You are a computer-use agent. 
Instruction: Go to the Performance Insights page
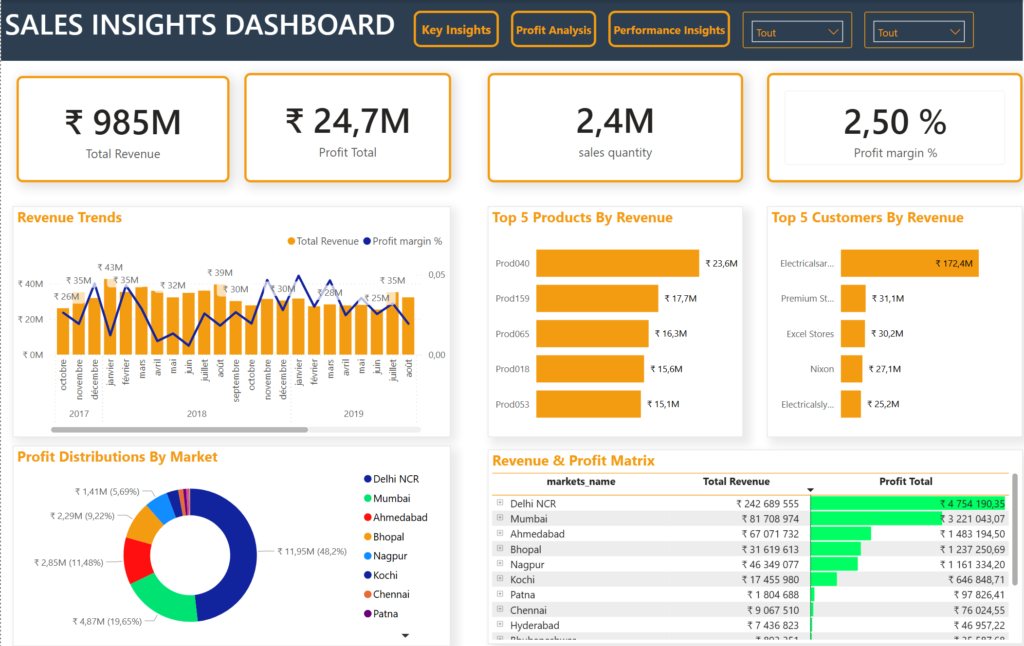pos(669,30)
